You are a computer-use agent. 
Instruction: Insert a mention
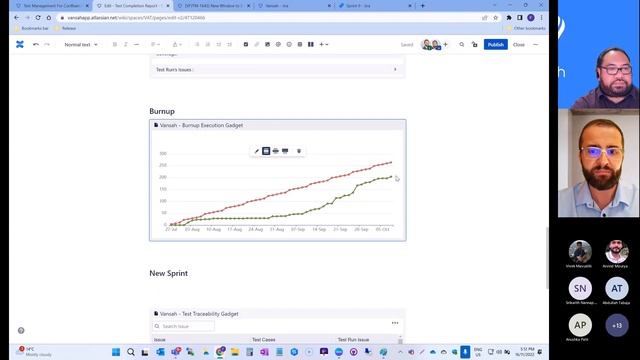(278, 44)
